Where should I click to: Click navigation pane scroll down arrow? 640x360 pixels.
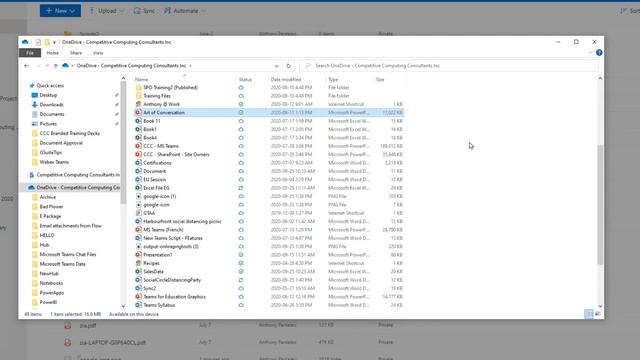[x=123, y=306]
